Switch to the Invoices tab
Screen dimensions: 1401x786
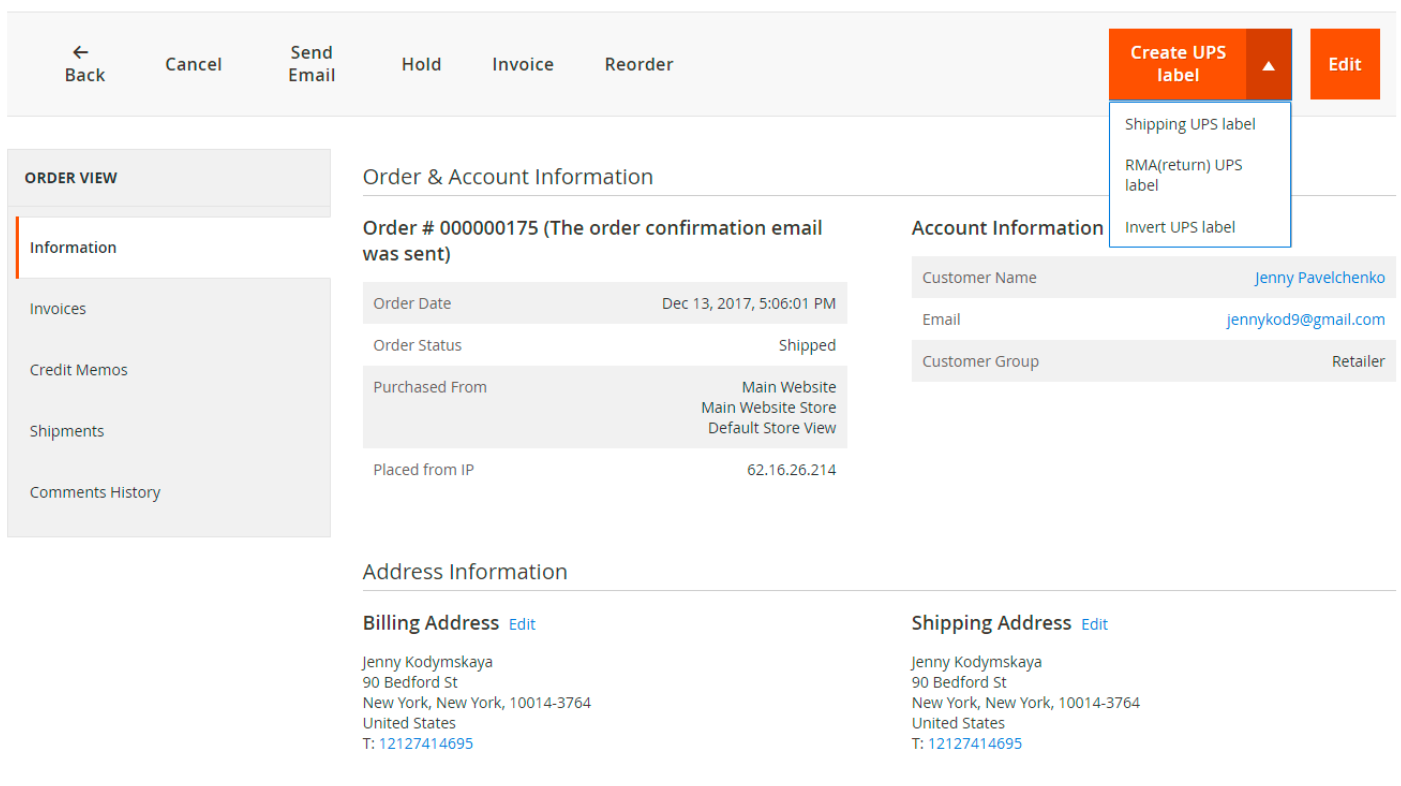click(x=58, y=309)
